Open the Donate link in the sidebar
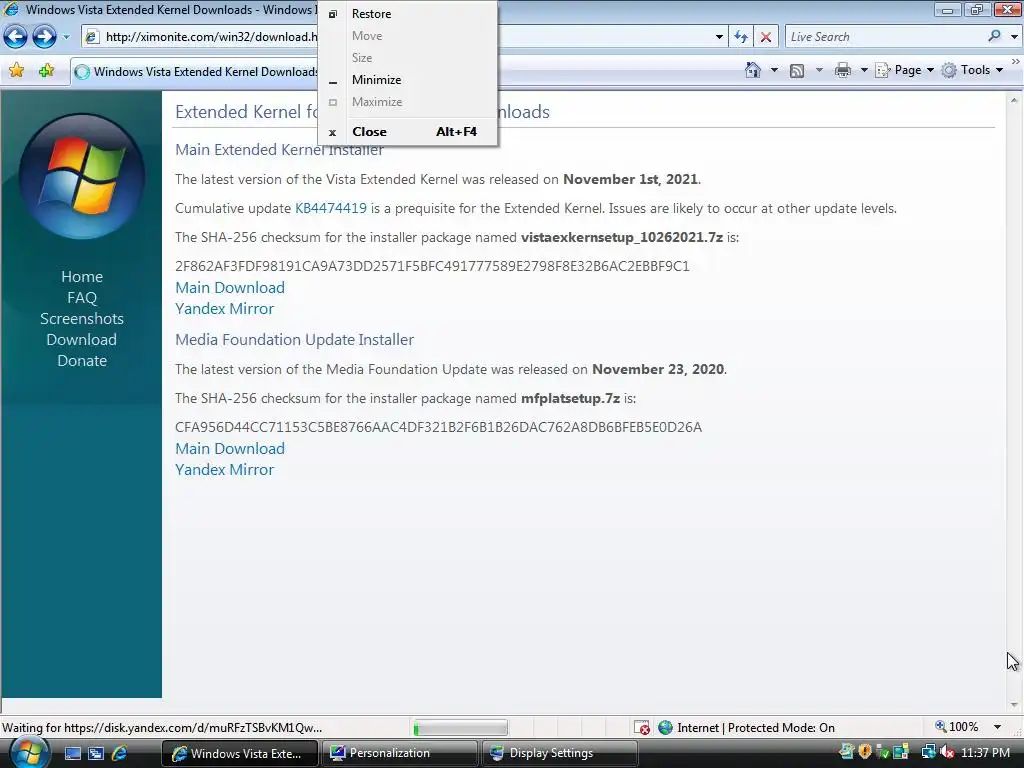1024x768 pixels. click(x=82, y=360)
